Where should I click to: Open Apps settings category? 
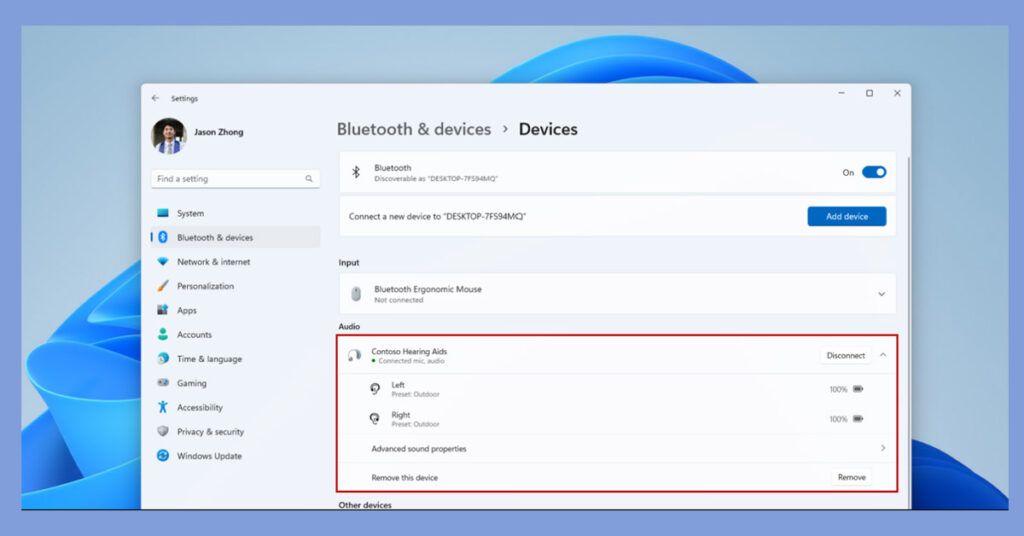(x=235, y=310)
